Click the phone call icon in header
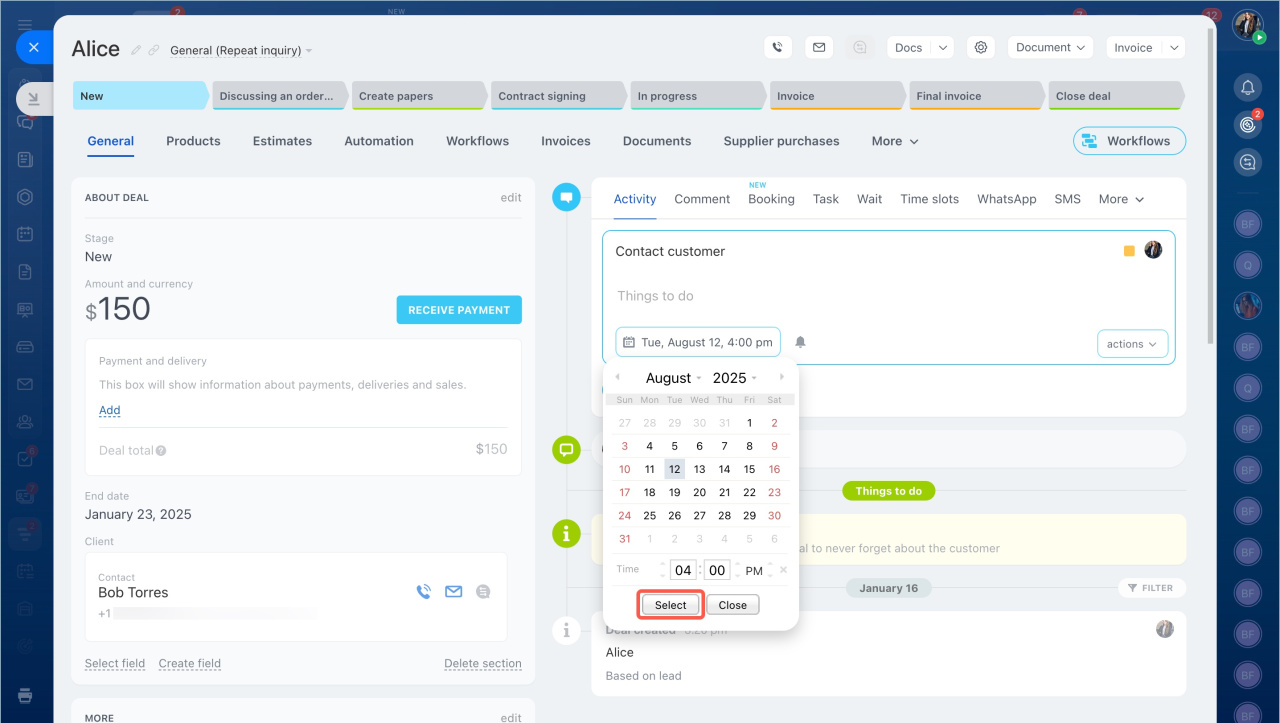This screenshot has width=1280, height=723. 778,47
